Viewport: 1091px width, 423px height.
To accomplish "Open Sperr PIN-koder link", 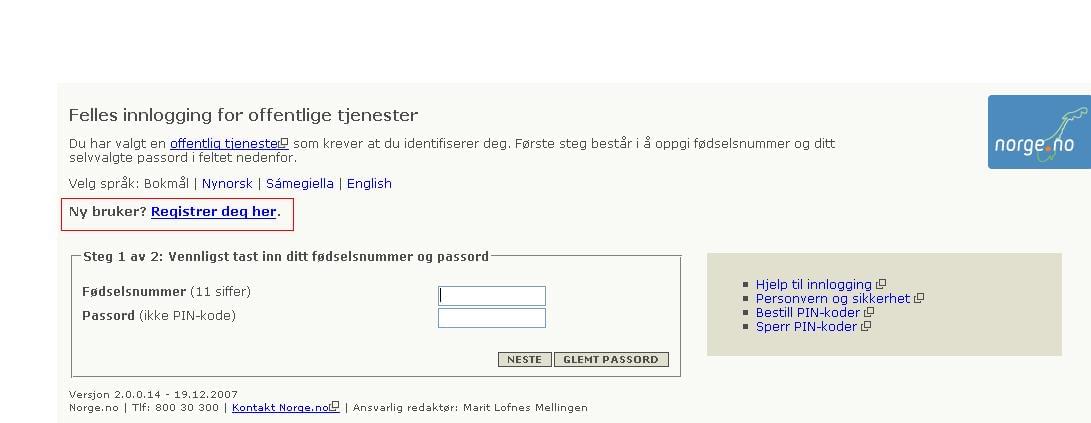I will (806, 326).
